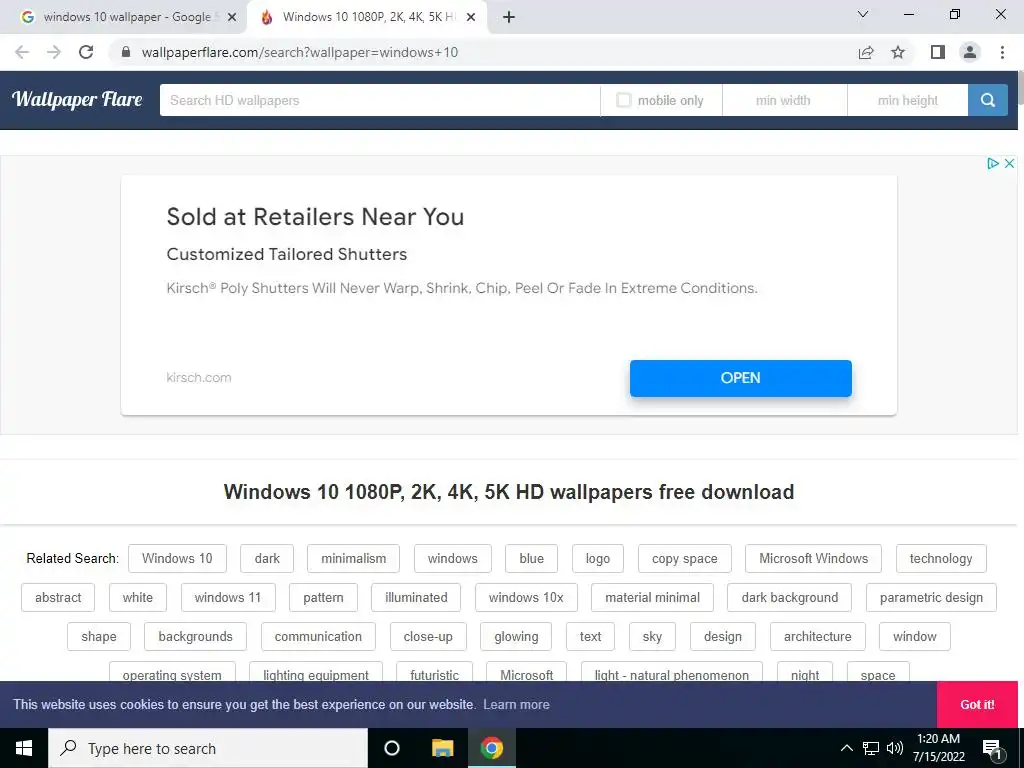1024x768 pixels.
Task: Open new tab with plus icon
Action: pyautogui.click(x=509, y=17)
